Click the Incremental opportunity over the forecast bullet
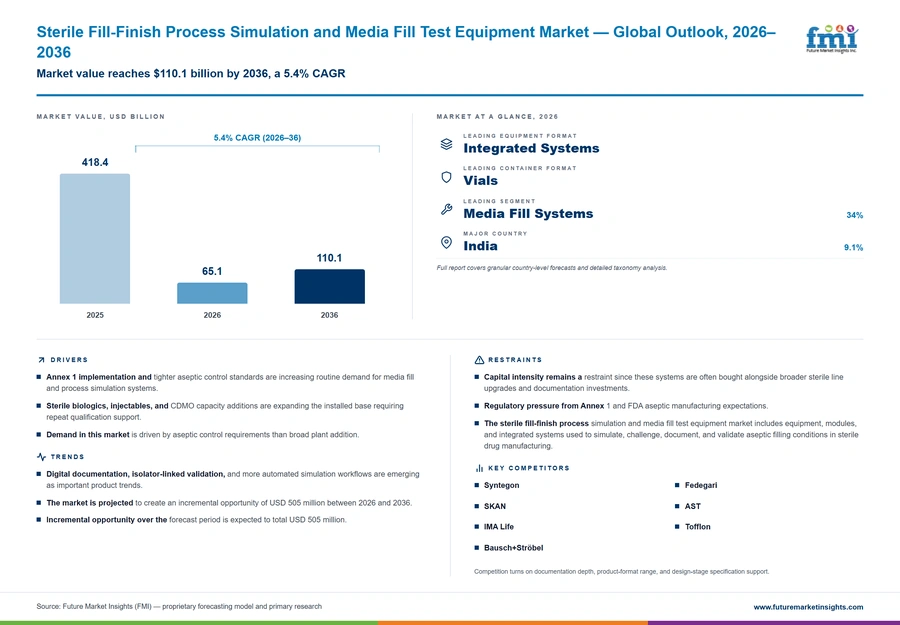The width and height of the screenshot is (900, 625). pyautogui.click(x=192, y=520)
